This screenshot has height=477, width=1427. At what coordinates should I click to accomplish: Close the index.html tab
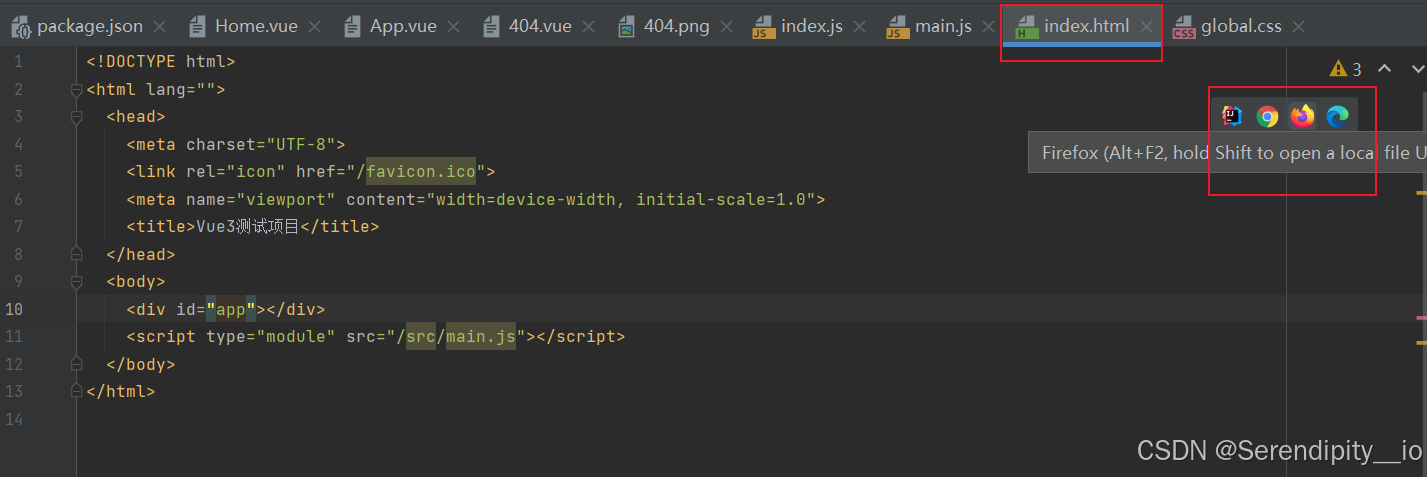coord(1146,27)
